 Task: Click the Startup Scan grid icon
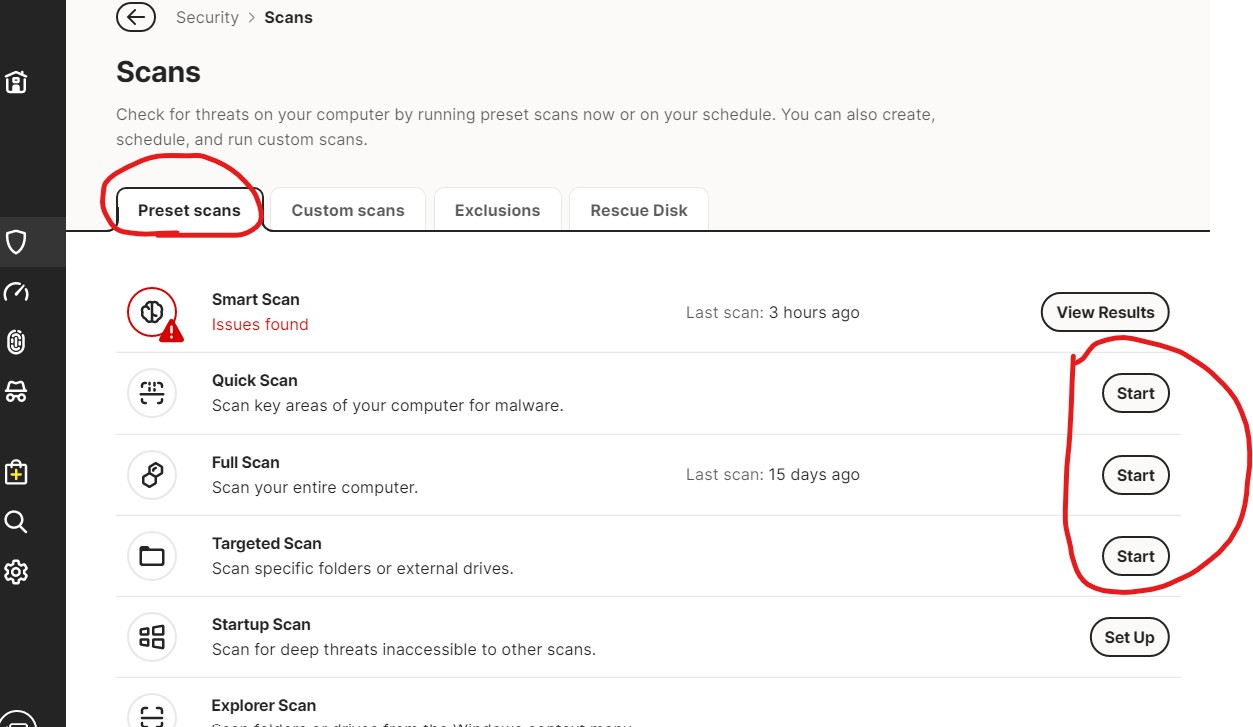152,637
